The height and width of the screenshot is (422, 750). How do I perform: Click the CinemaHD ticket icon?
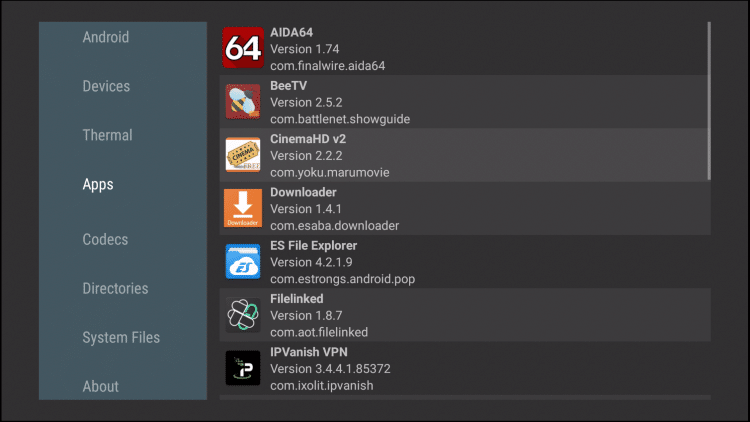[243, 155]
